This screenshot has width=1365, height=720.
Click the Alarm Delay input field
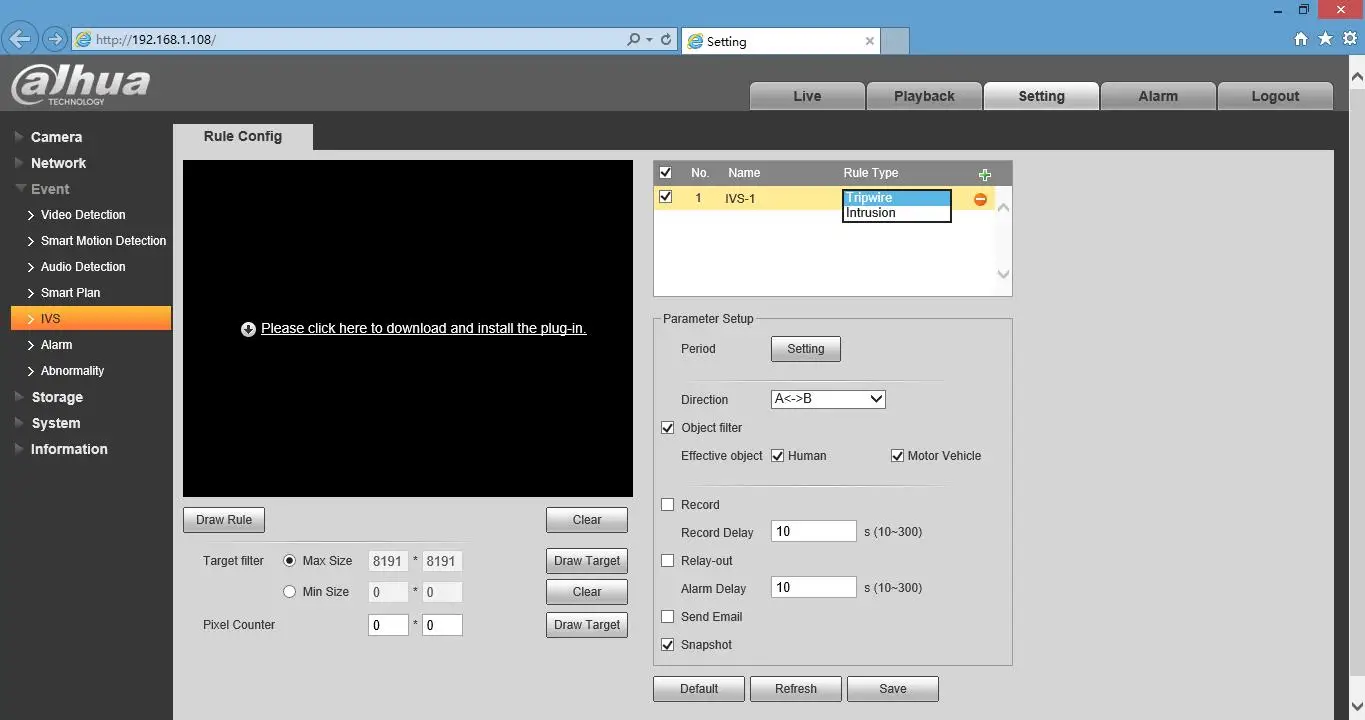(814, 587)
